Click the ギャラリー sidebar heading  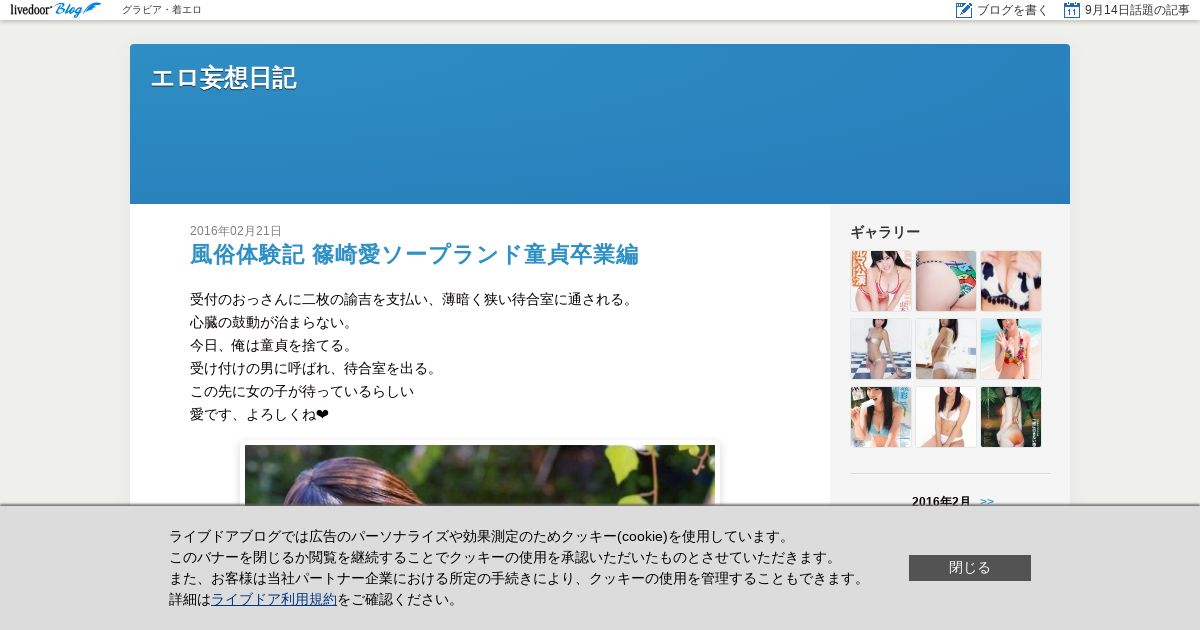[x=885, y=232]
